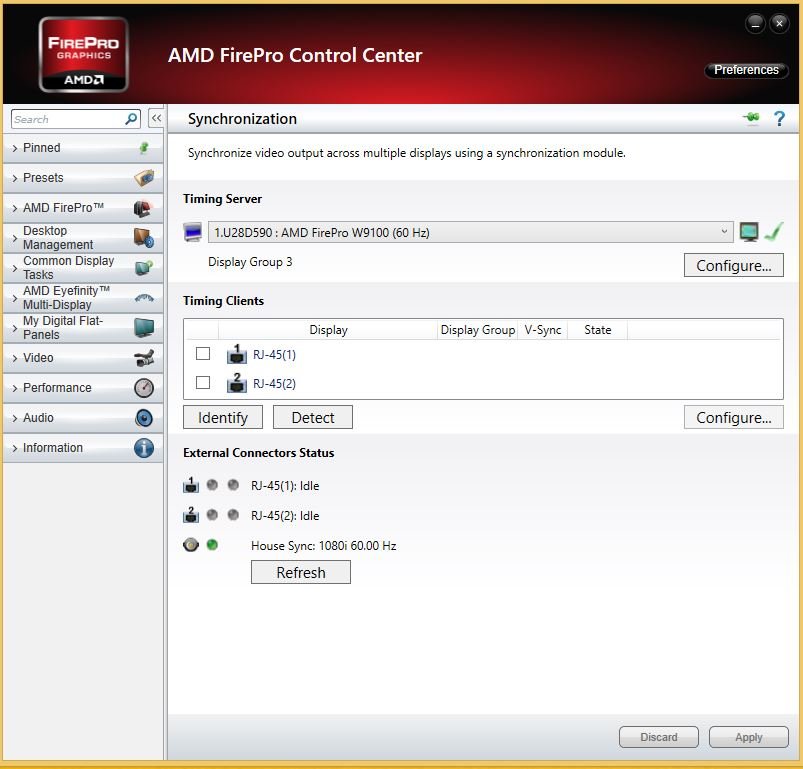Click the Audio speaker icon

[144, 418]
